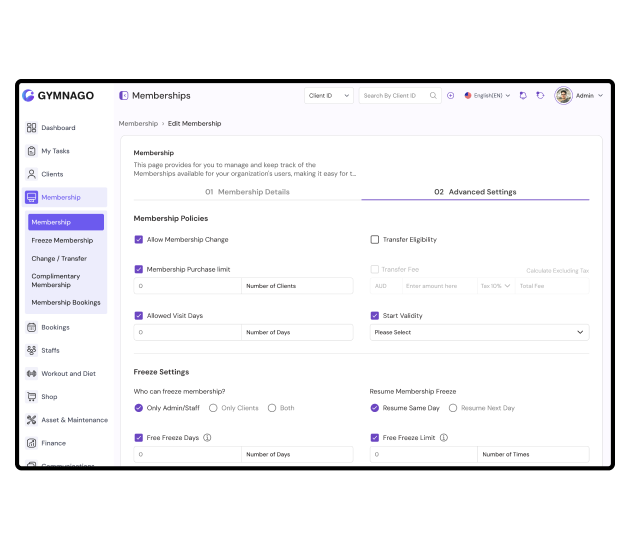Click the Workout and Diet dumbbell icon
The height and width of the screenshot is (550, 630).
(31, 374)
